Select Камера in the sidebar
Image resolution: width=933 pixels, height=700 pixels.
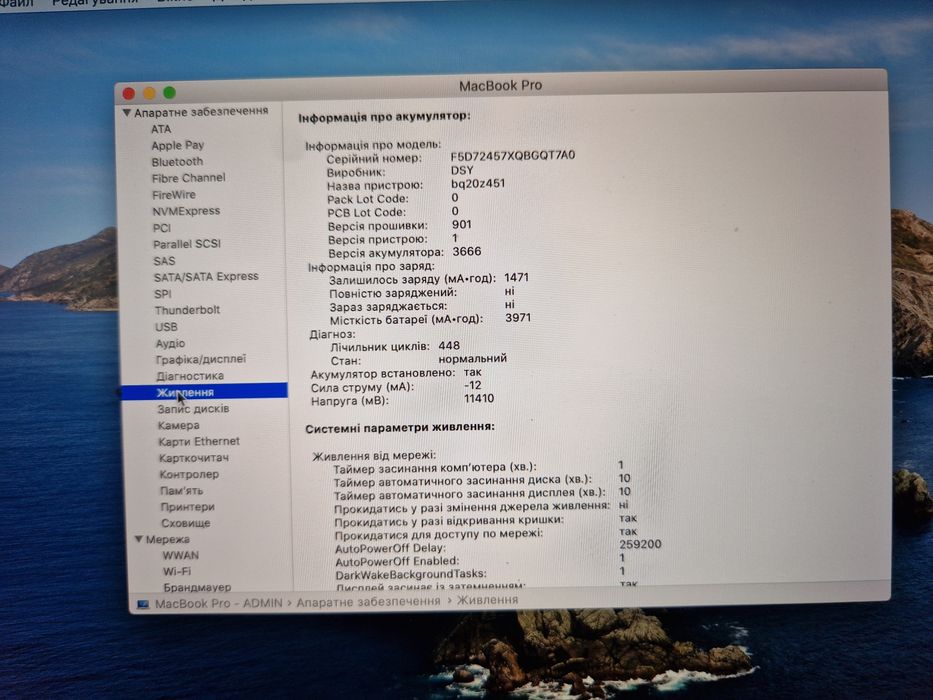pos(179,426)
